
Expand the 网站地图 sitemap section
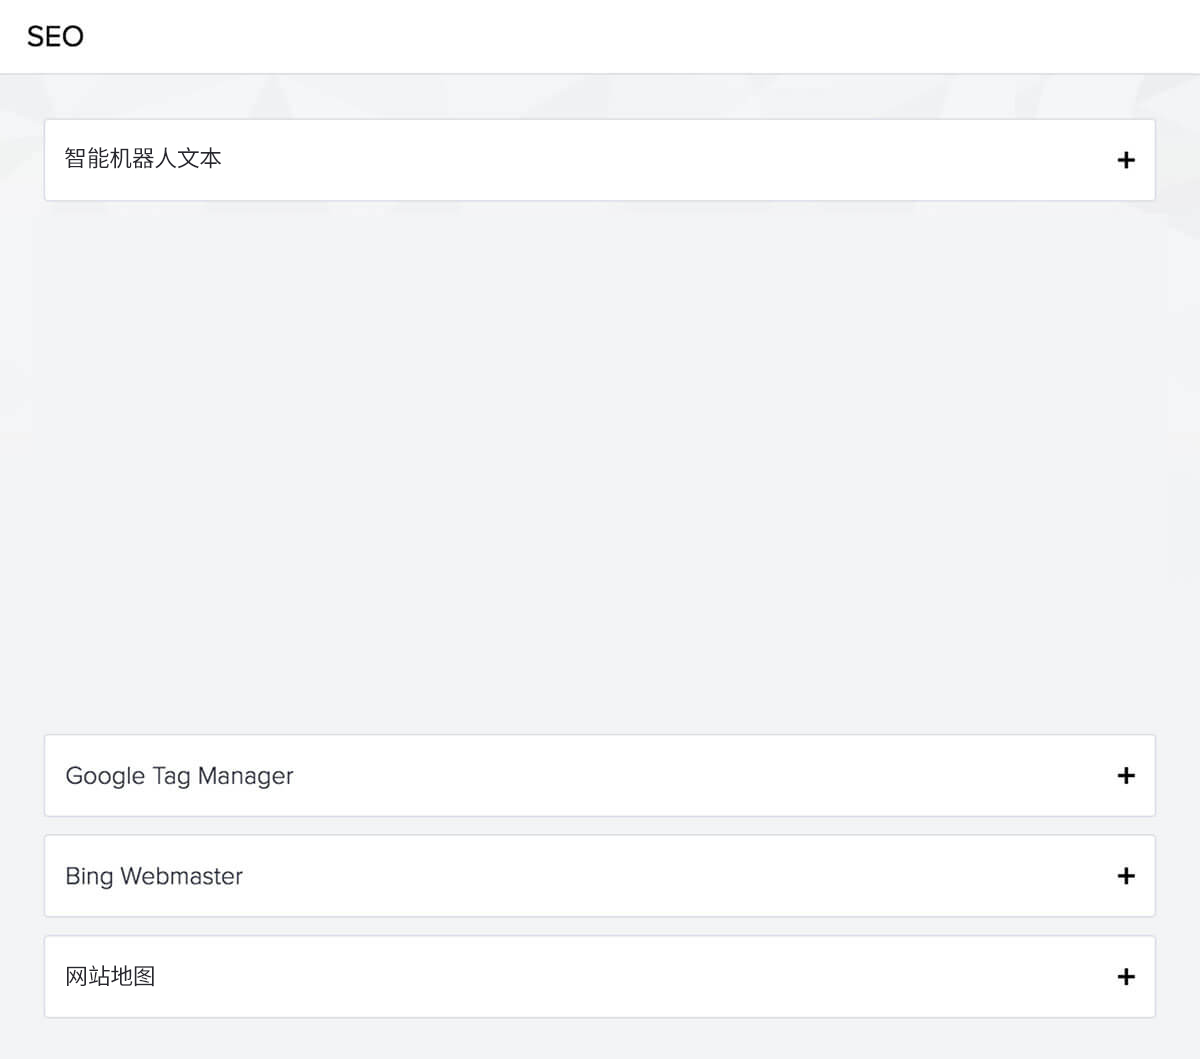click(600, 977)
